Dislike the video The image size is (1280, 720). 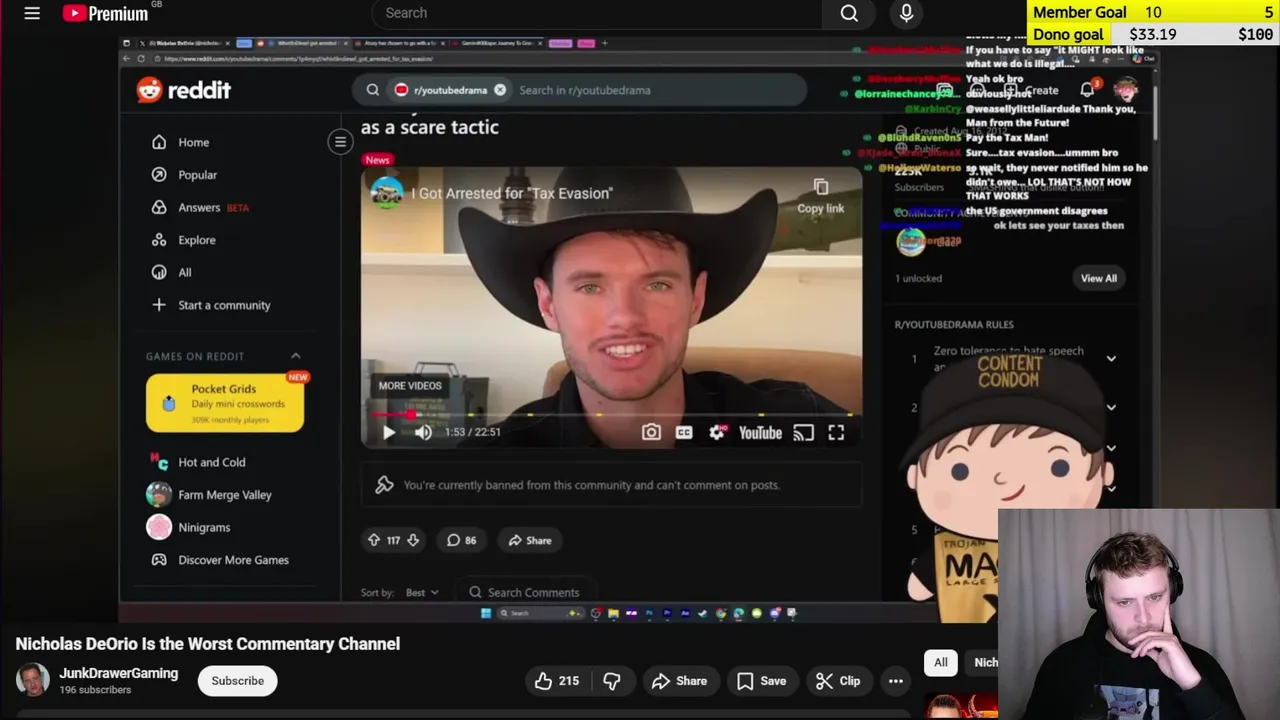click(612, 681)
